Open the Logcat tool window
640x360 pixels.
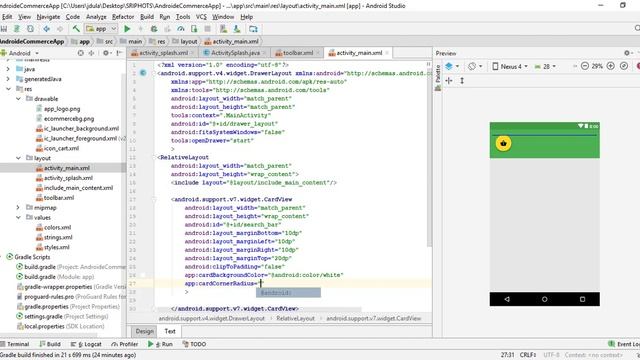tap(86, 344)
